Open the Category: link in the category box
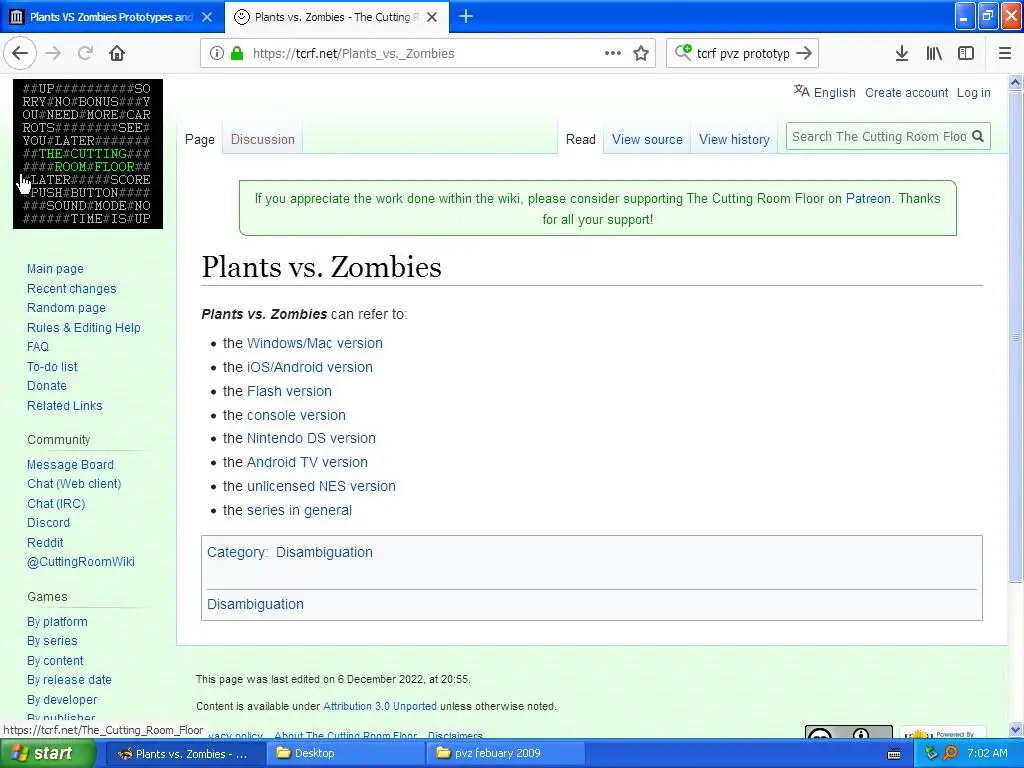 click(236, 552)
